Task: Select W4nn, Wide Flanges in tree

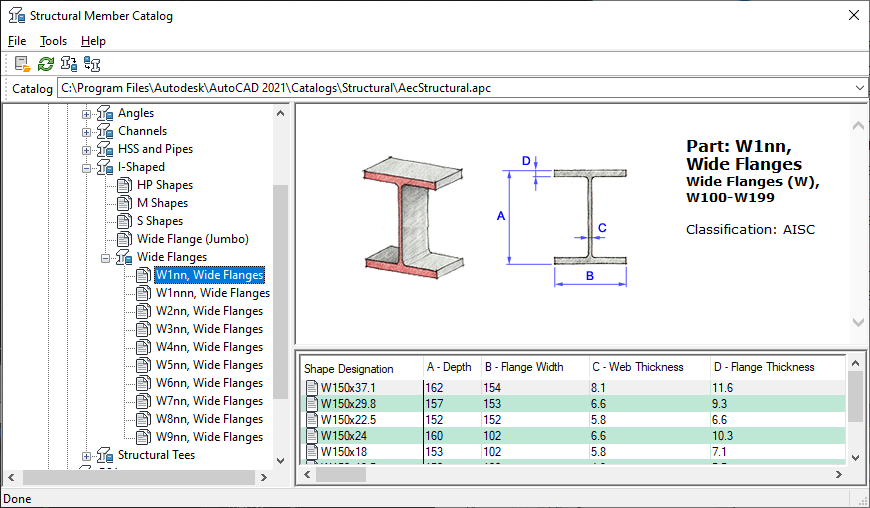Action: (209, 347)
